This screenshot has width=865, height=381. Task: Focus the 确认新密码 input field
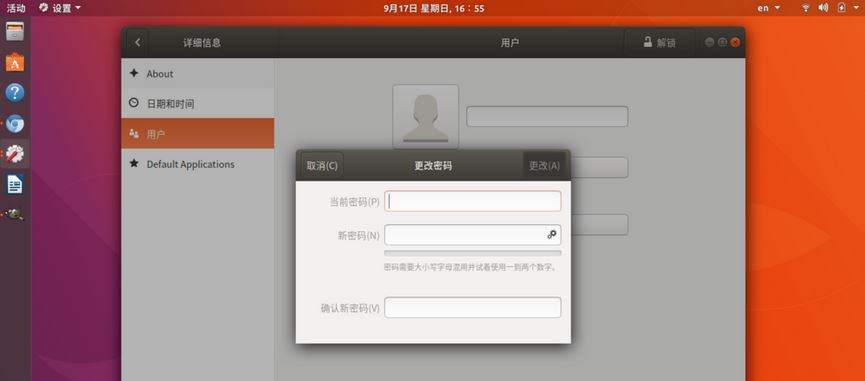473,308
